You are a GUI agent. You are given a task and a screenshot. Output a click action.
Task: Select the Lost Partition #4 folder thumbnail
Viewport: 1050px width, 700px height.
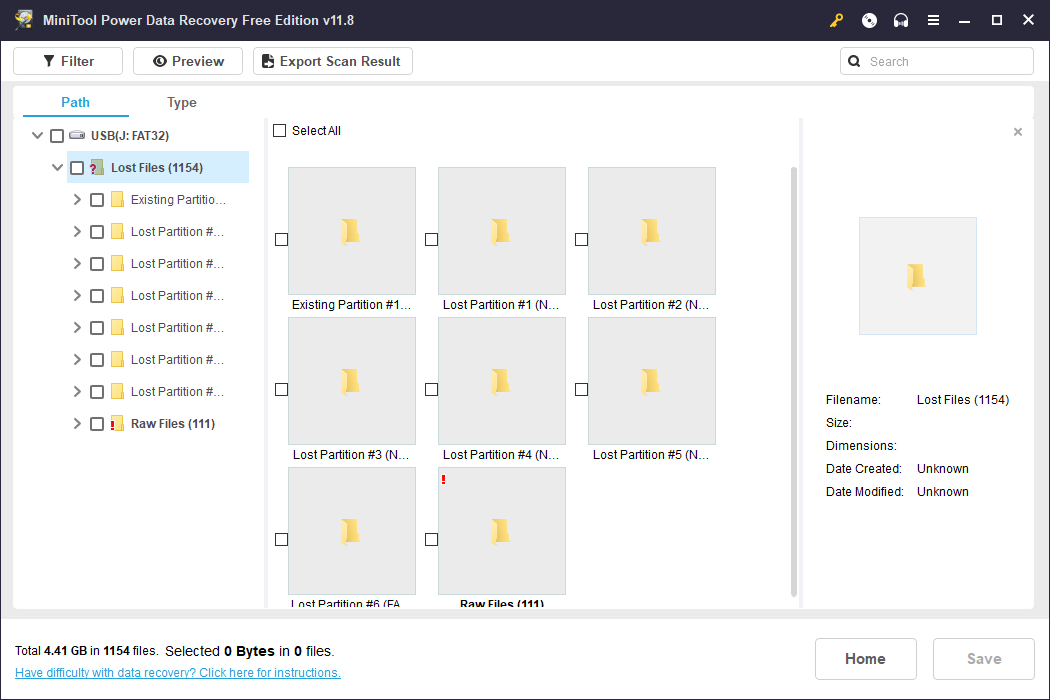tap(502, 381)
